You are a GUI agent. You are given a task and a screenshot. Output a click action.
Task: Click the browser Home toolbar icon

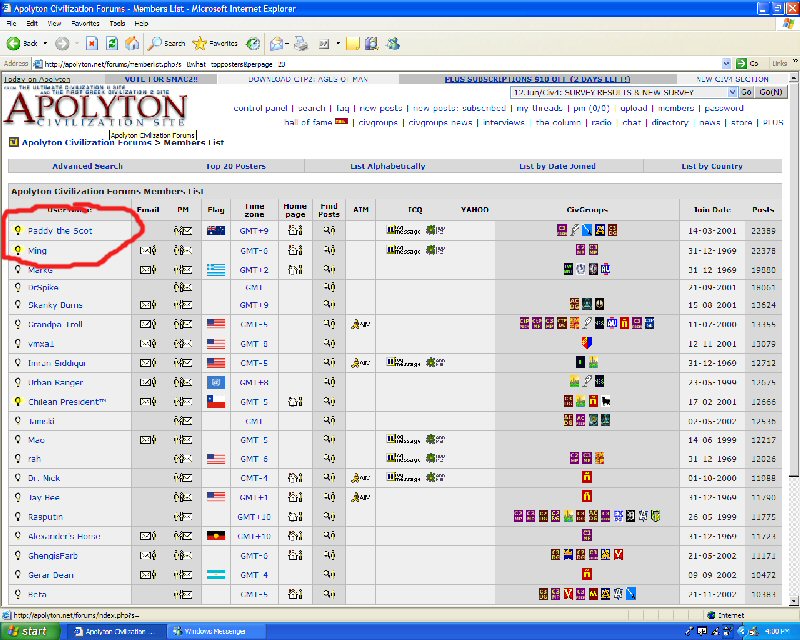point(132,44)
